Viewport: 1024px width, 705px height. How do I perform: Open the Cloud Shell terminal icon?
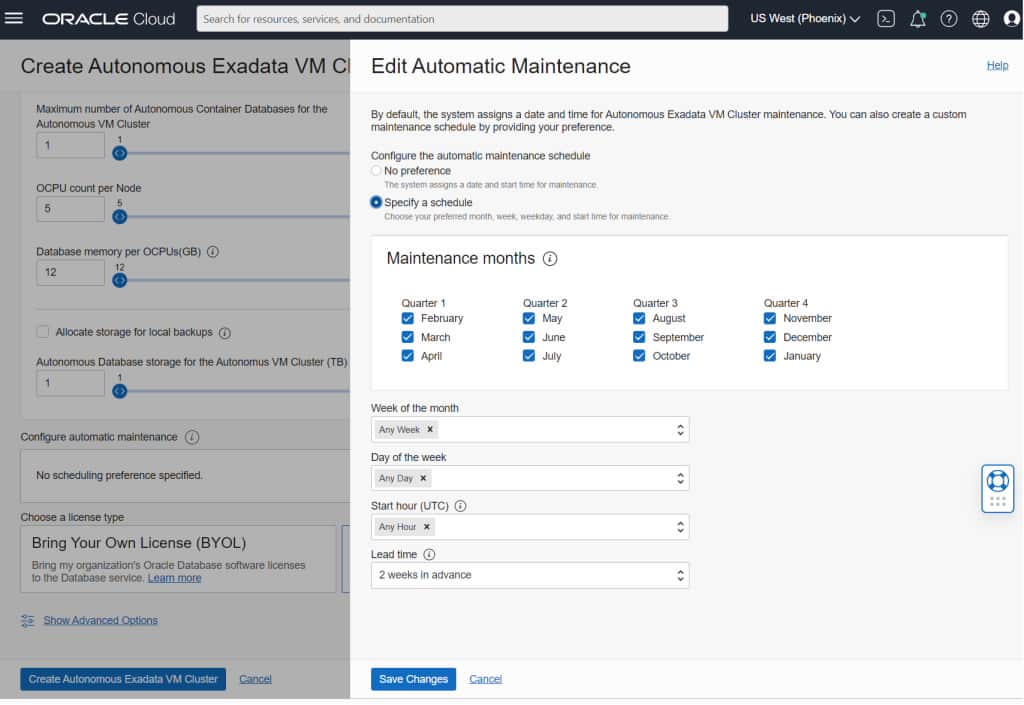click(885, 18)
